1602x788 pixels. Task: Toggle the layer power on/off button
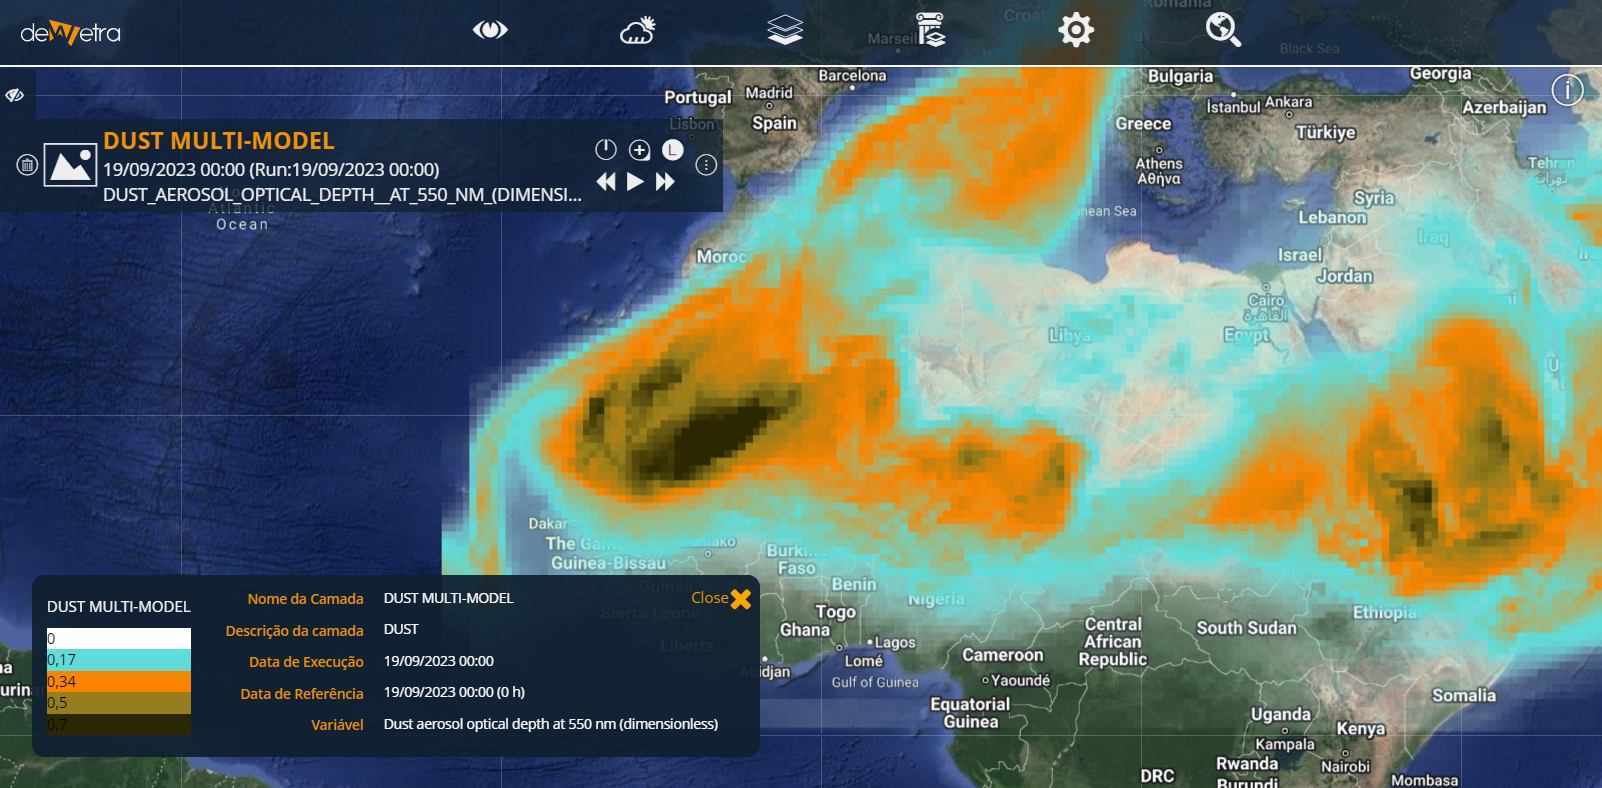606,150
